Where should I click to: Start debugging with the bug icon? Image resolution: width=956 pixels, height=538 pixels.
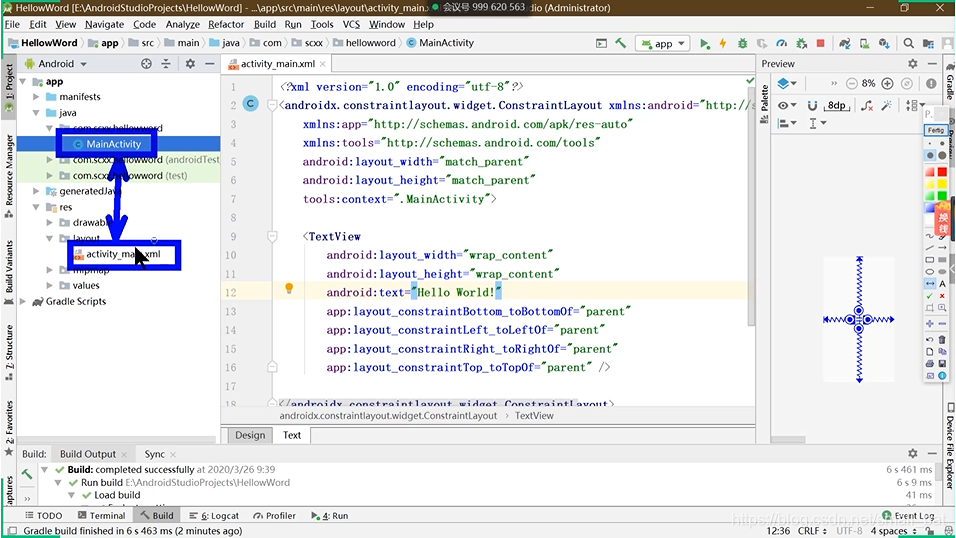click(x=742, y=43)
